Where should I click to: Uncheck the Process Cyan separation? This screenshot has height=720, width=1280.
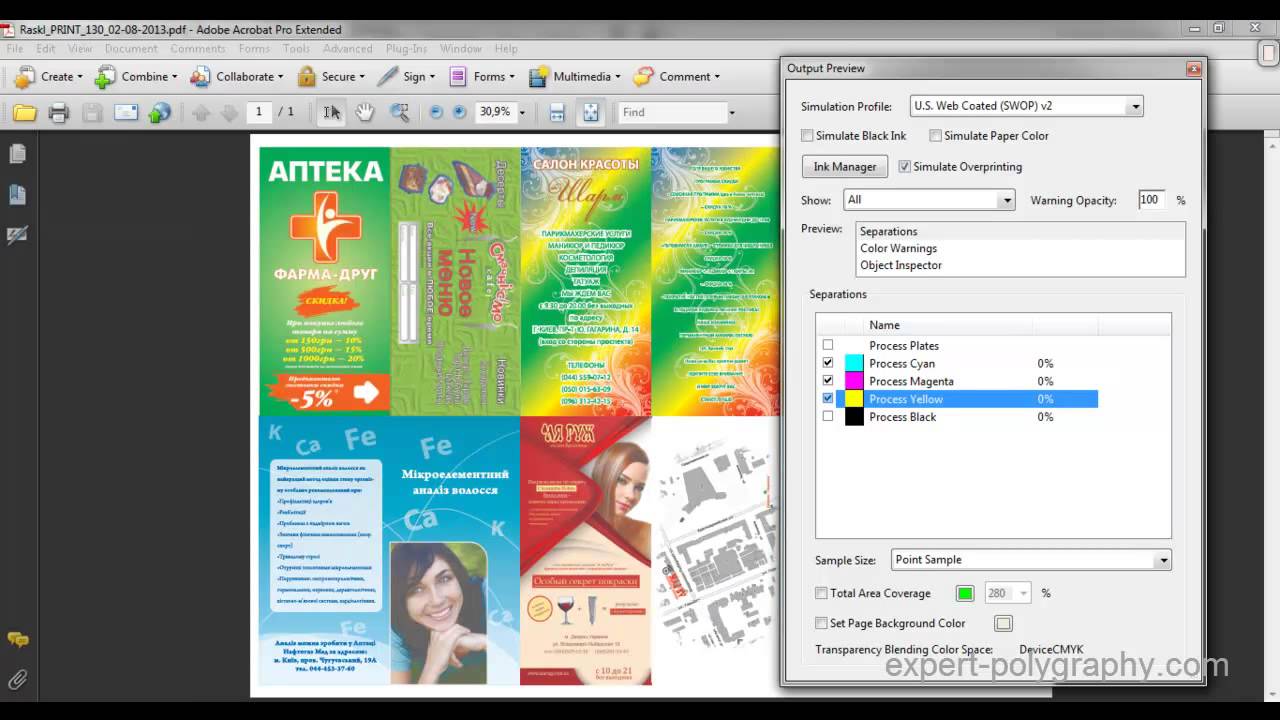tap(827, 363)
